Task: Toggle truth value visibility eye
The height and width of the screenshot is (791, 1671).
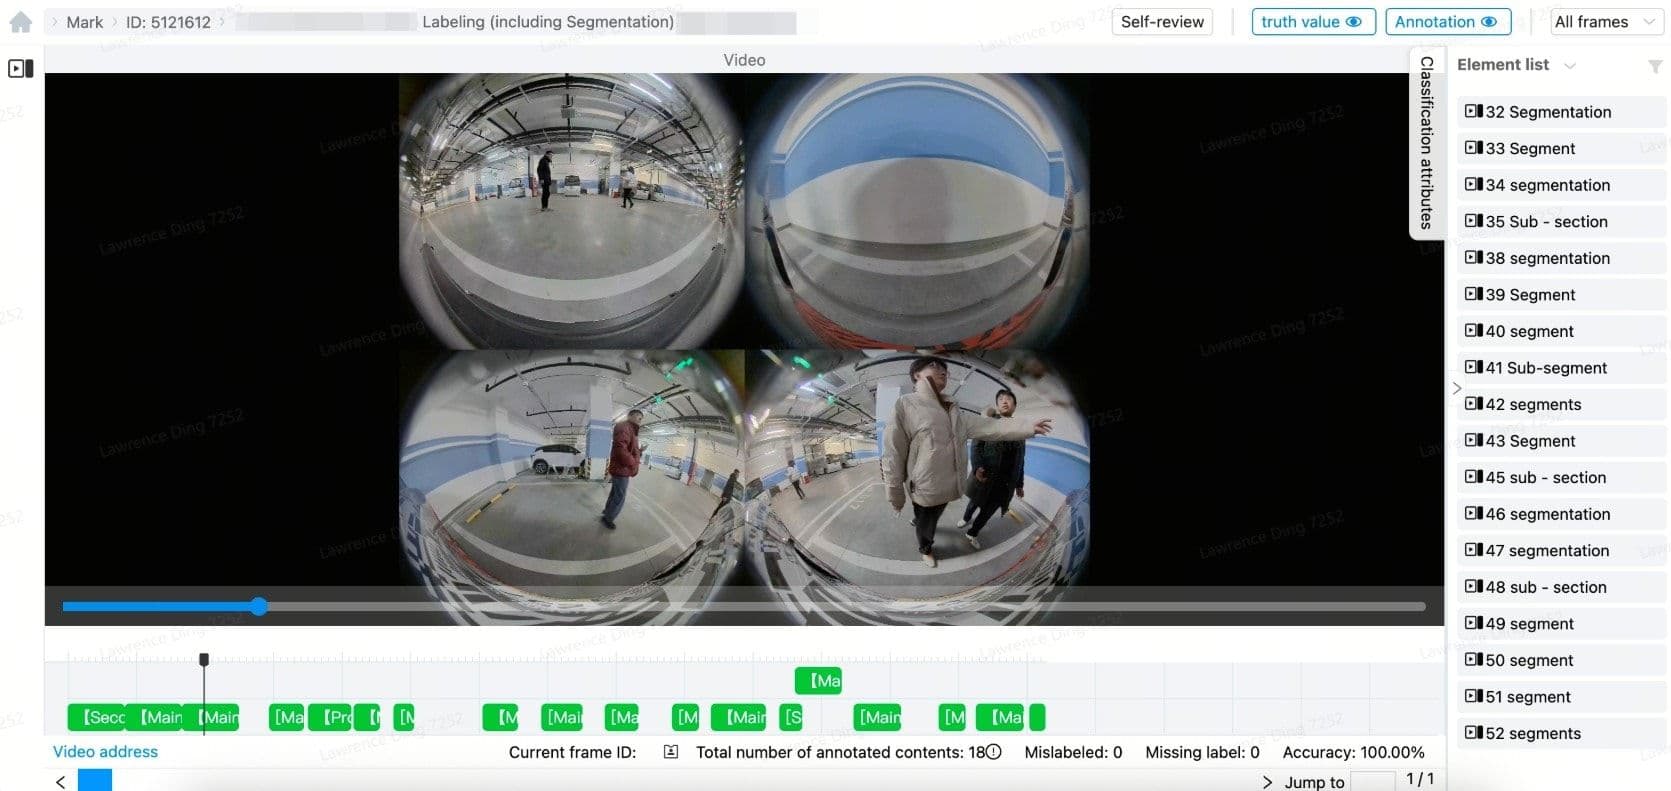Action: (x=1353, y=22)
